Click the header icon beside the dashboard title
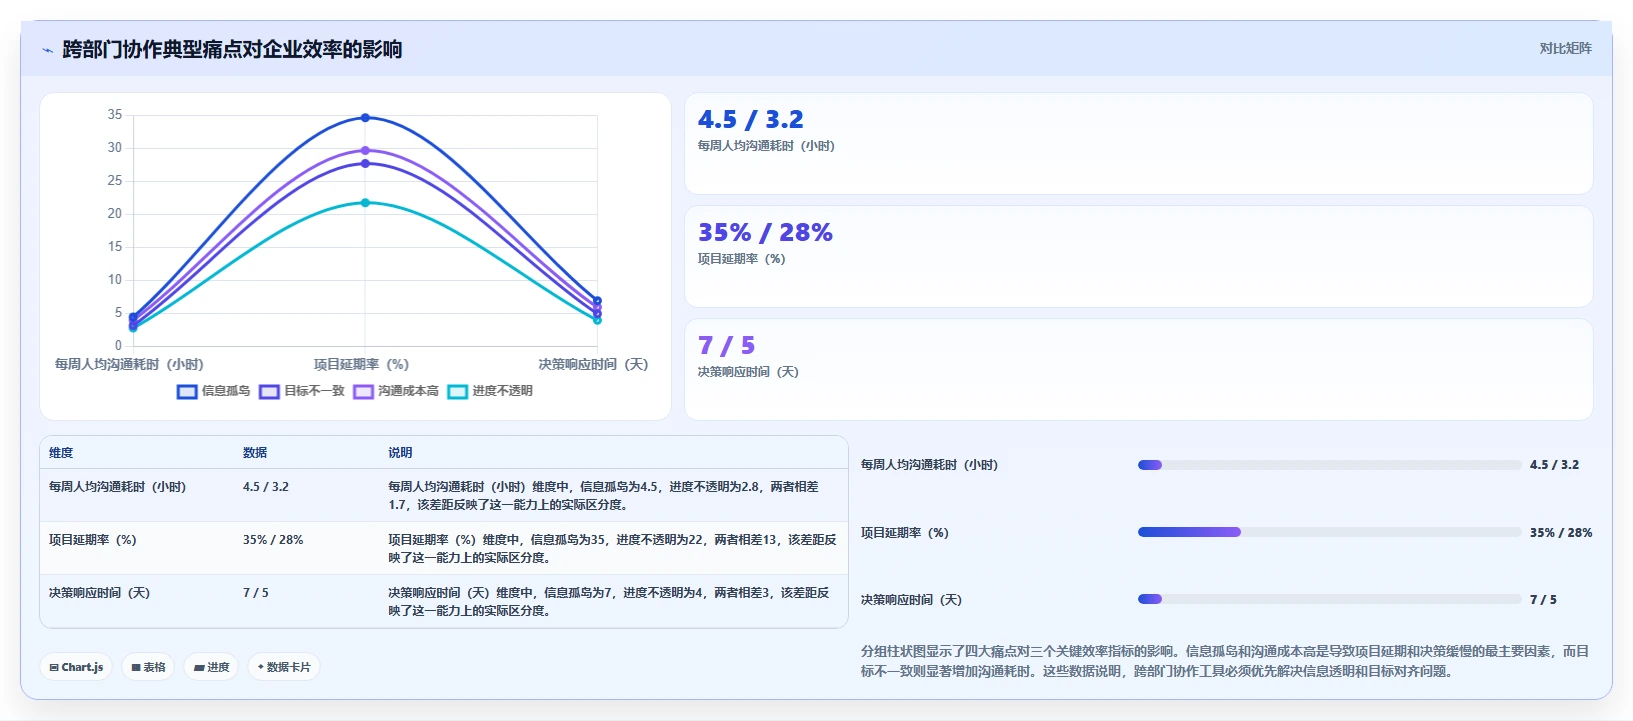Image resolution: width=1633 pixels, height=721 pixels. [x=47, y=50]
